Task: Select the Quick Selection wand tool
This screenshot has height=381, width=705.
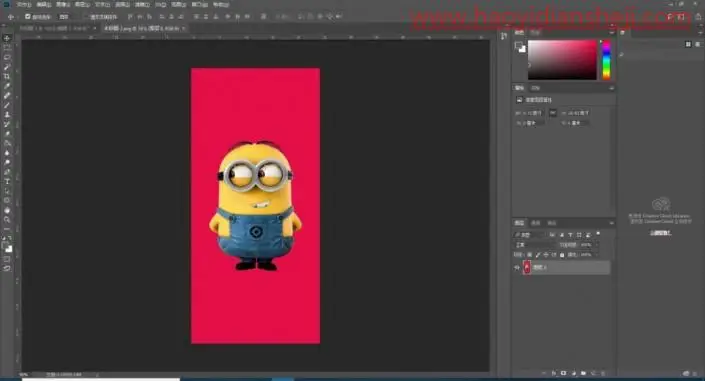Action: [x=7, y=67]
